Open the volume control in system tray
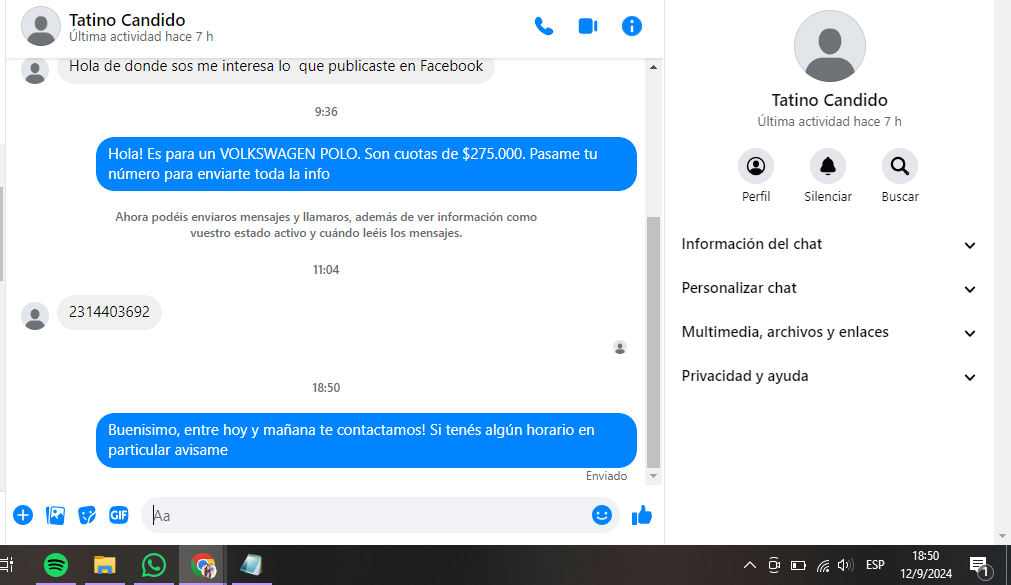This screenshot has height=585, width=1011. click(x=845, y=565)
